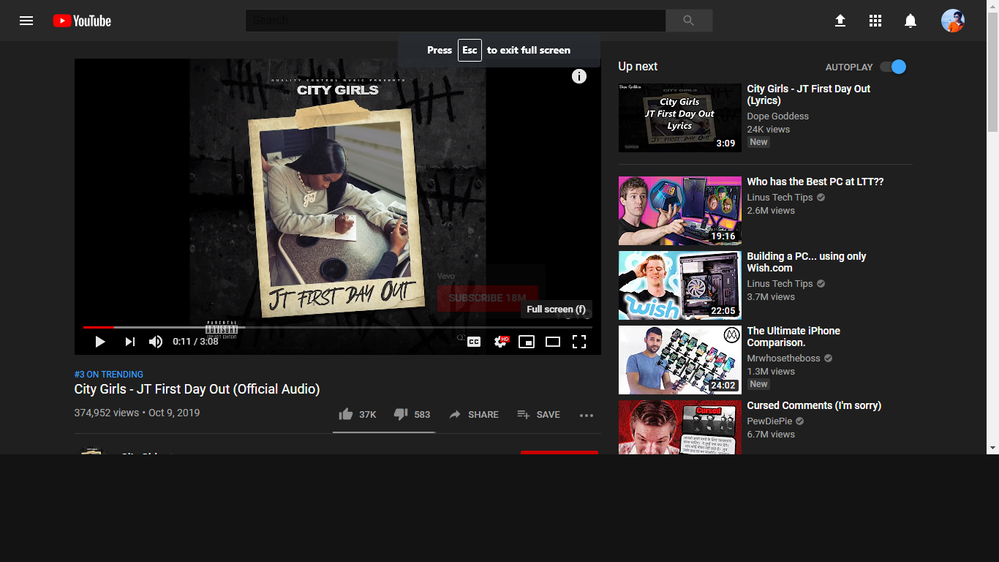This screenshot has width=999, height=562.
Task: Click the Vevo Subscribe 18M overlay button
Action: (x=487, y=298)
